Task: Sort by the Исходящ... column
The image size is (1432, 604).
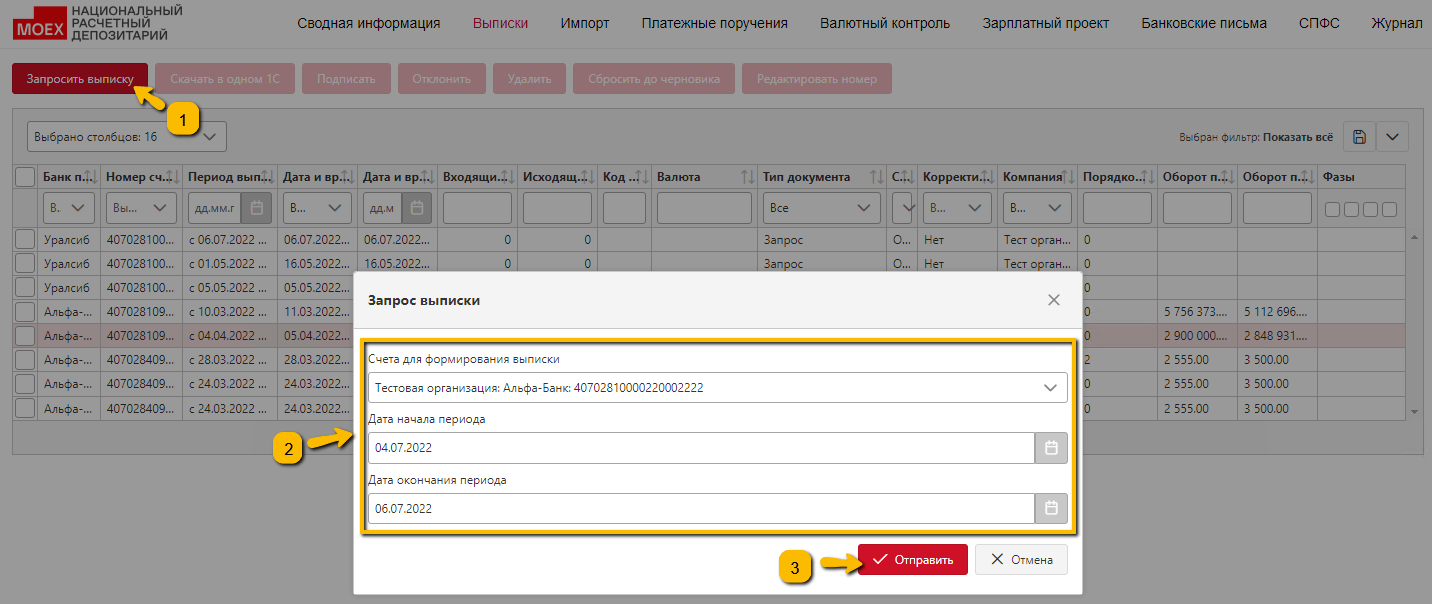Action: 587,177
